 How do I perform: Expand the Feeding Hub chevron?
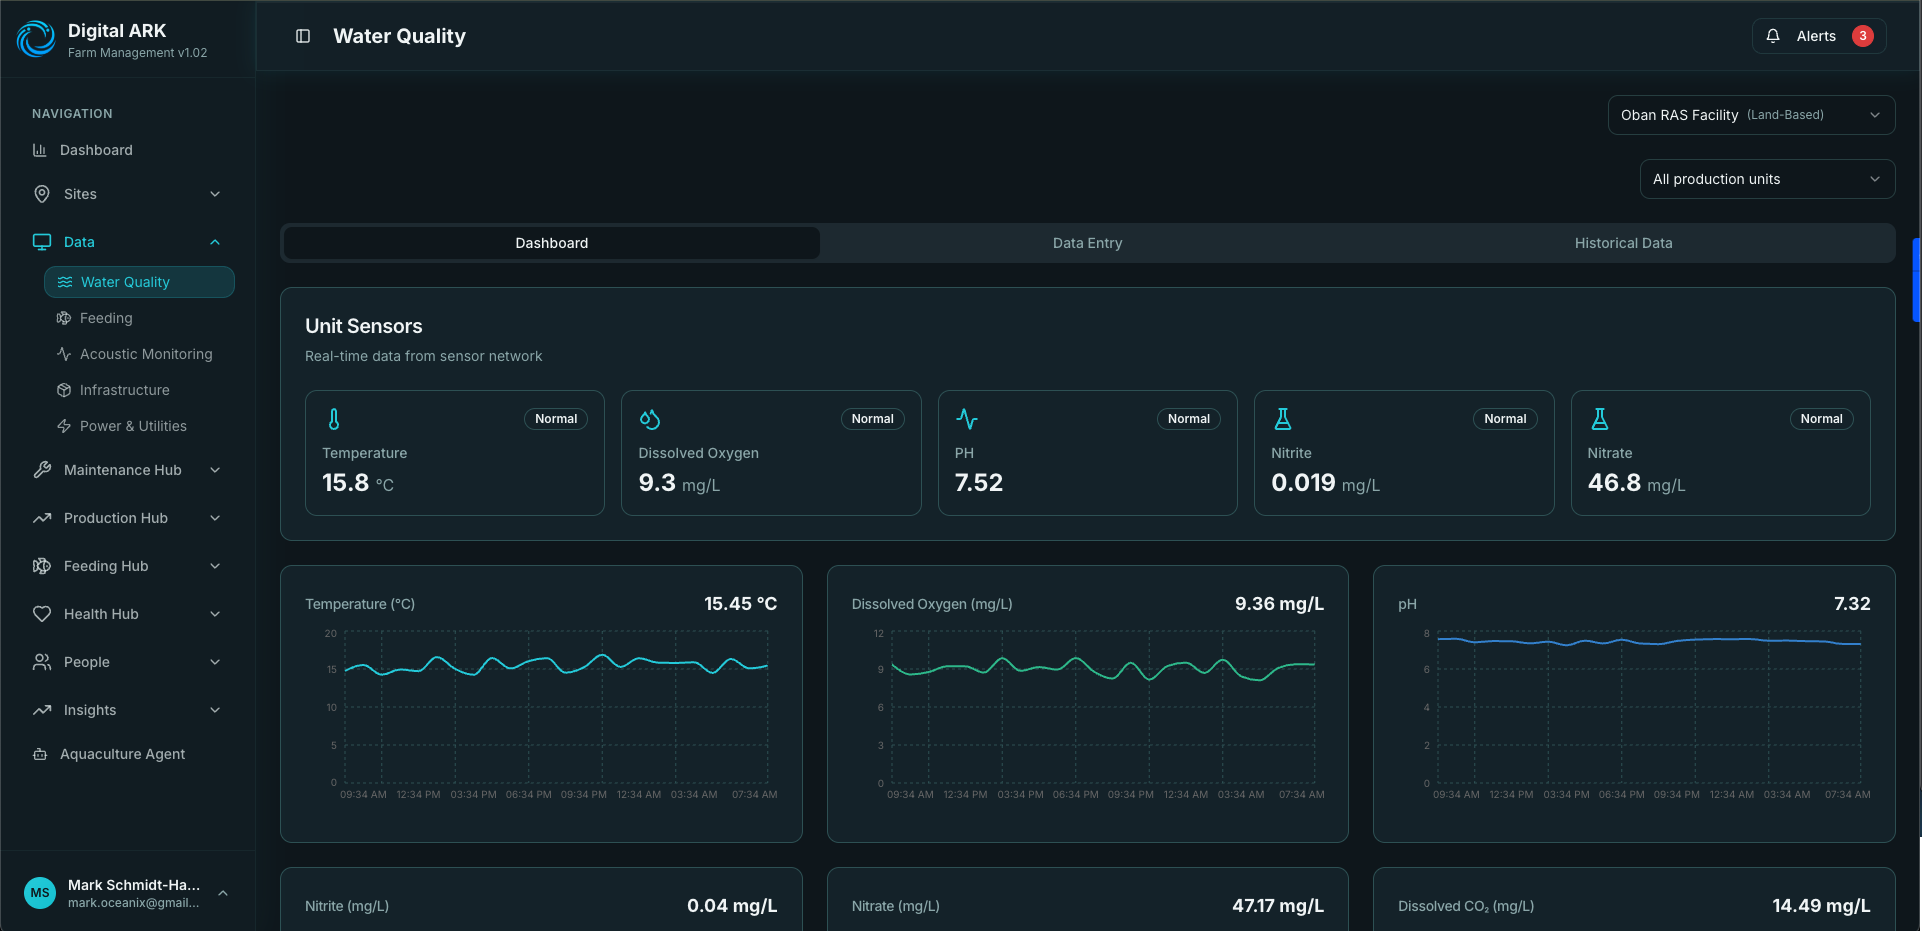[x=215, y=566]
